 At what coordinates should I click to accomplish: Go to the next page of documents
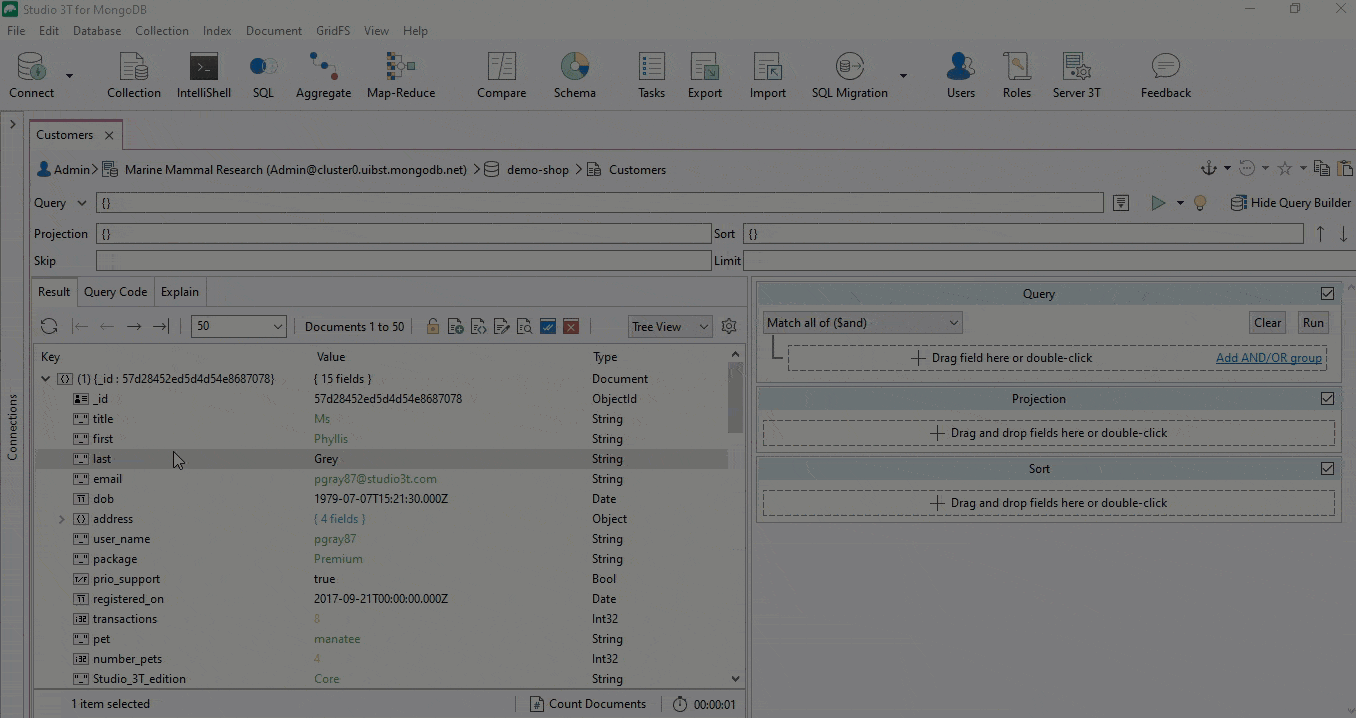click(x=134, y=326)
